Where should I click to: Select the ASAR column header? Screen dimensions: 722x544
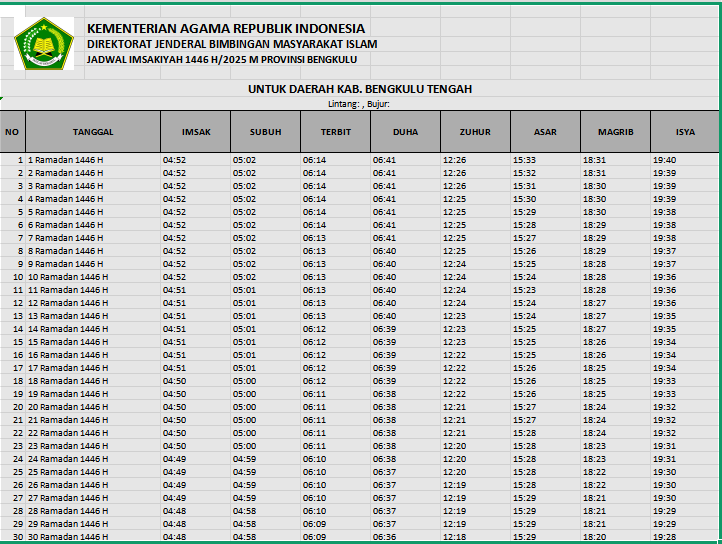pos(545,131)
